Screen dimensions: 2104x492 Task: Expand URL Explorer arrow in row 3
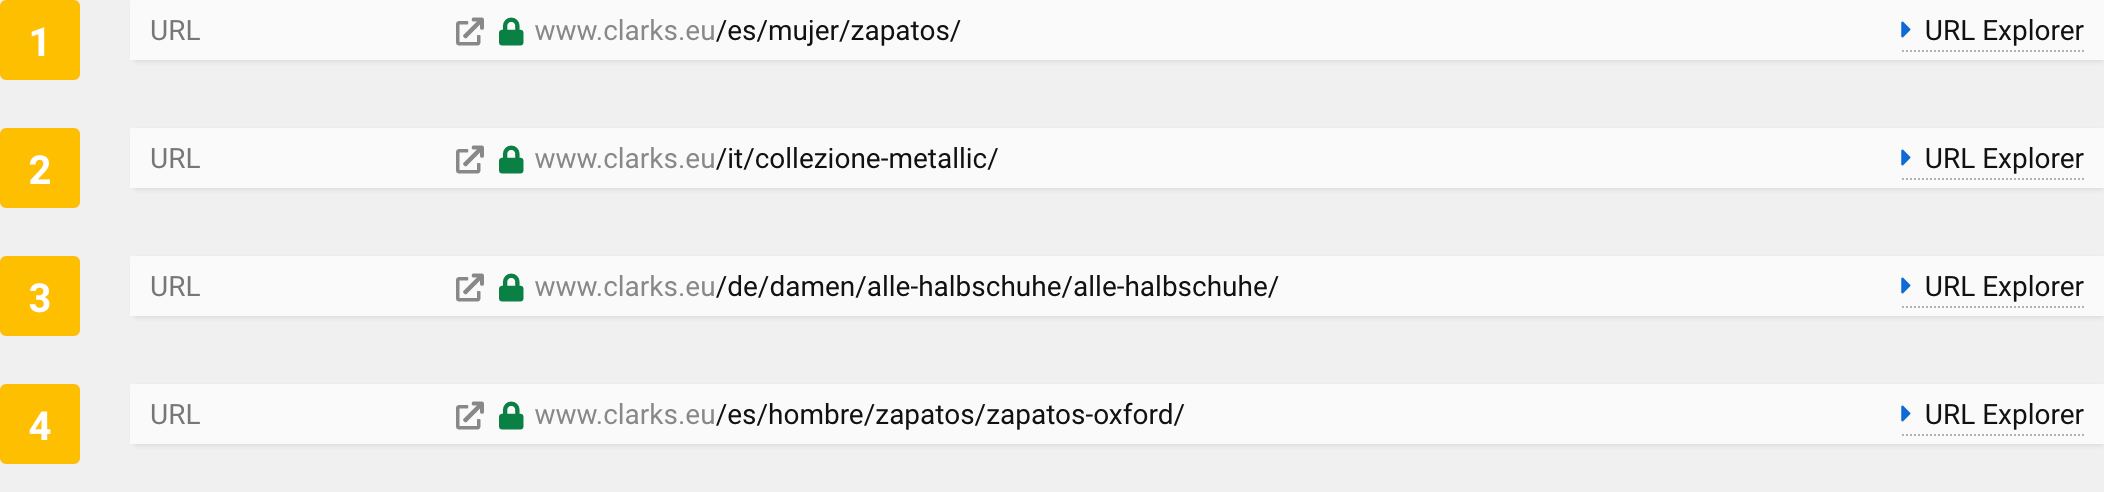1906,286
